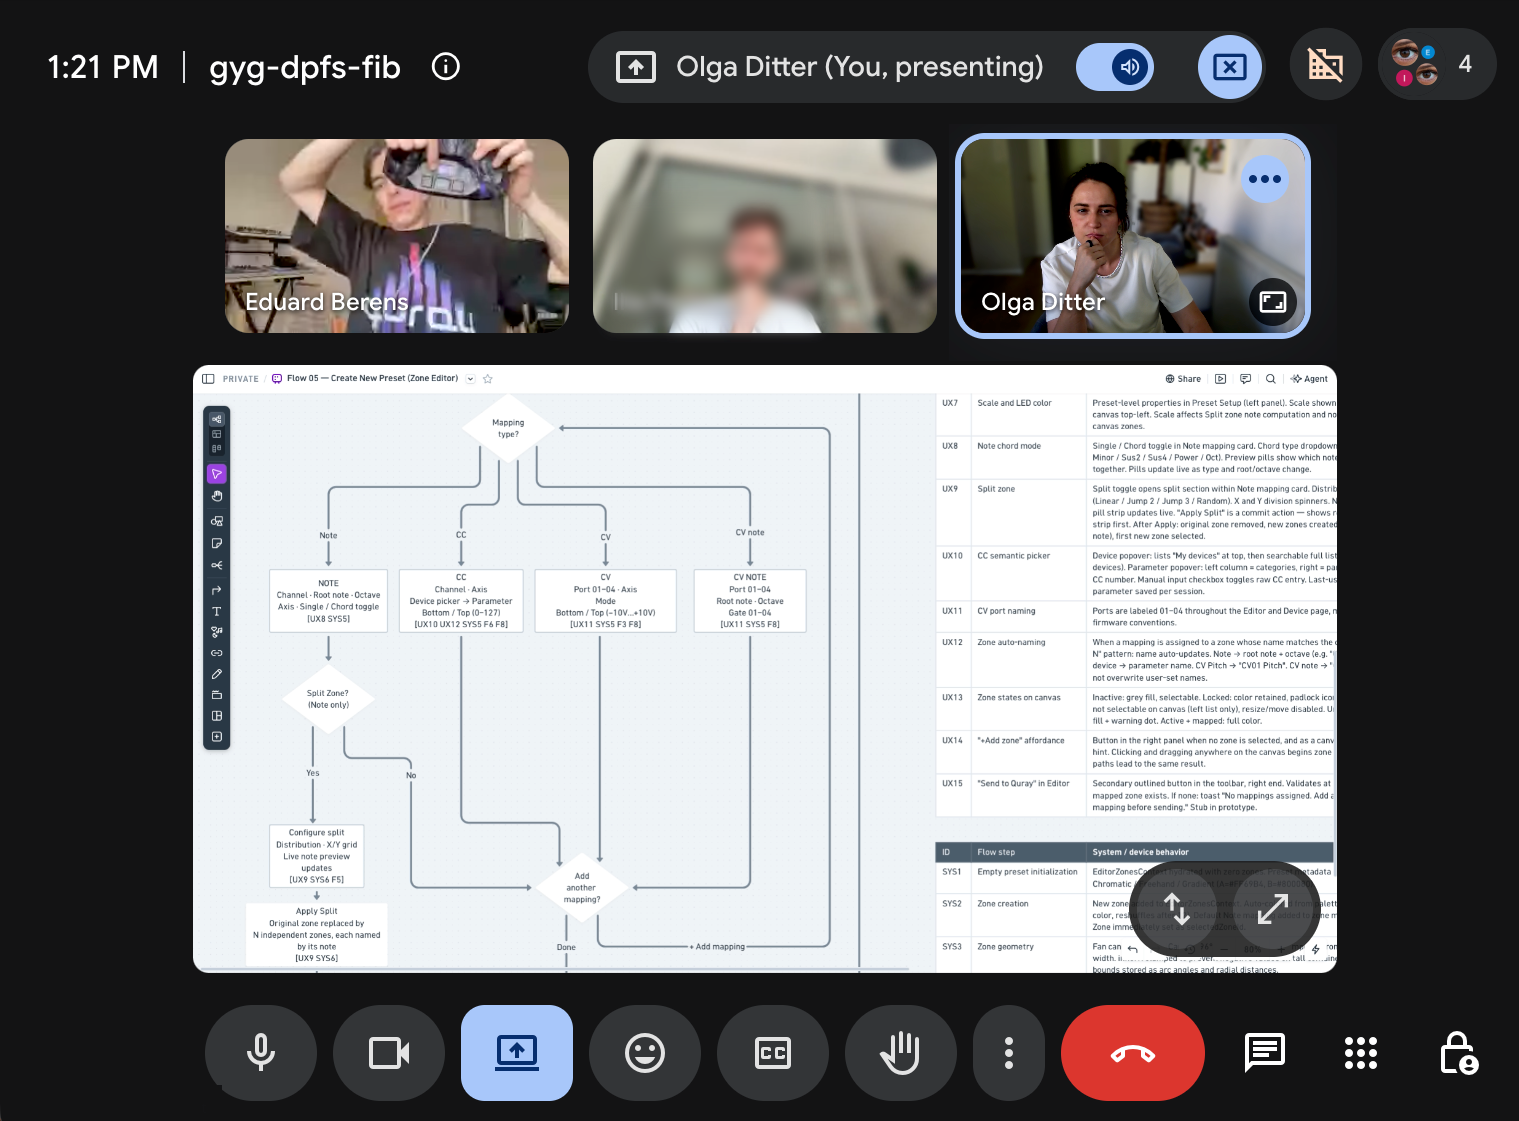Click the 'Mapping type?' decision diamond
The height and width of the screenshot is (1121, 1519).
coord(508,428)
